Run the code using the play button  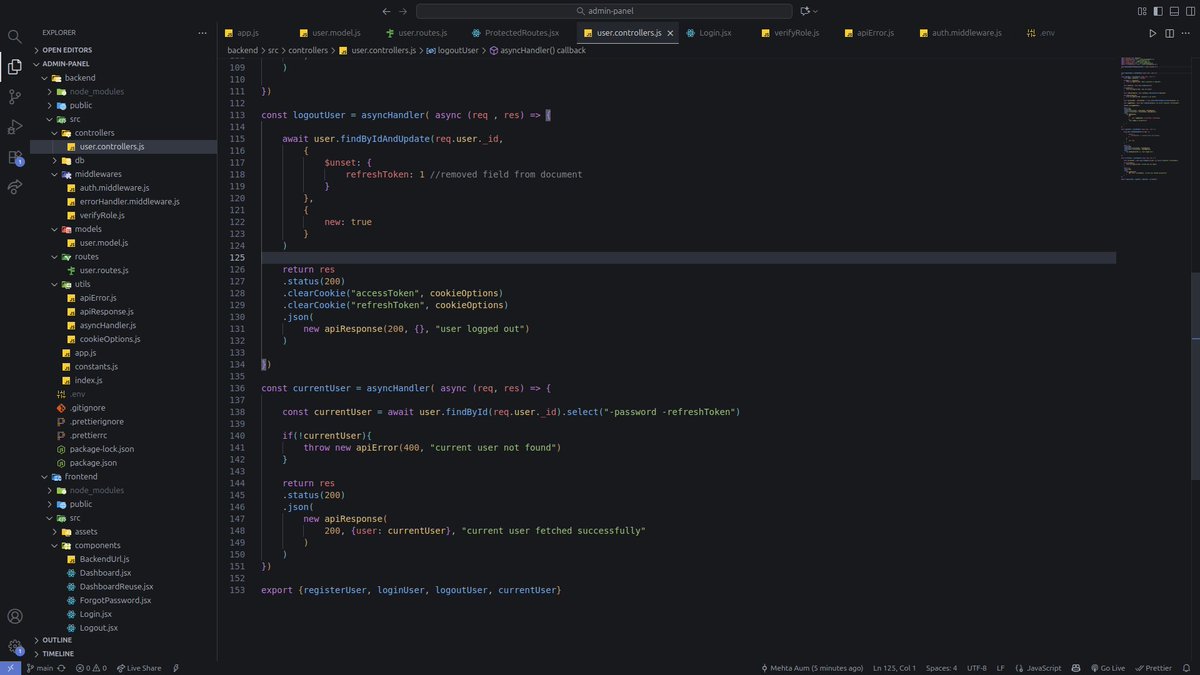pyautogui.click(x=1152, y=32)
